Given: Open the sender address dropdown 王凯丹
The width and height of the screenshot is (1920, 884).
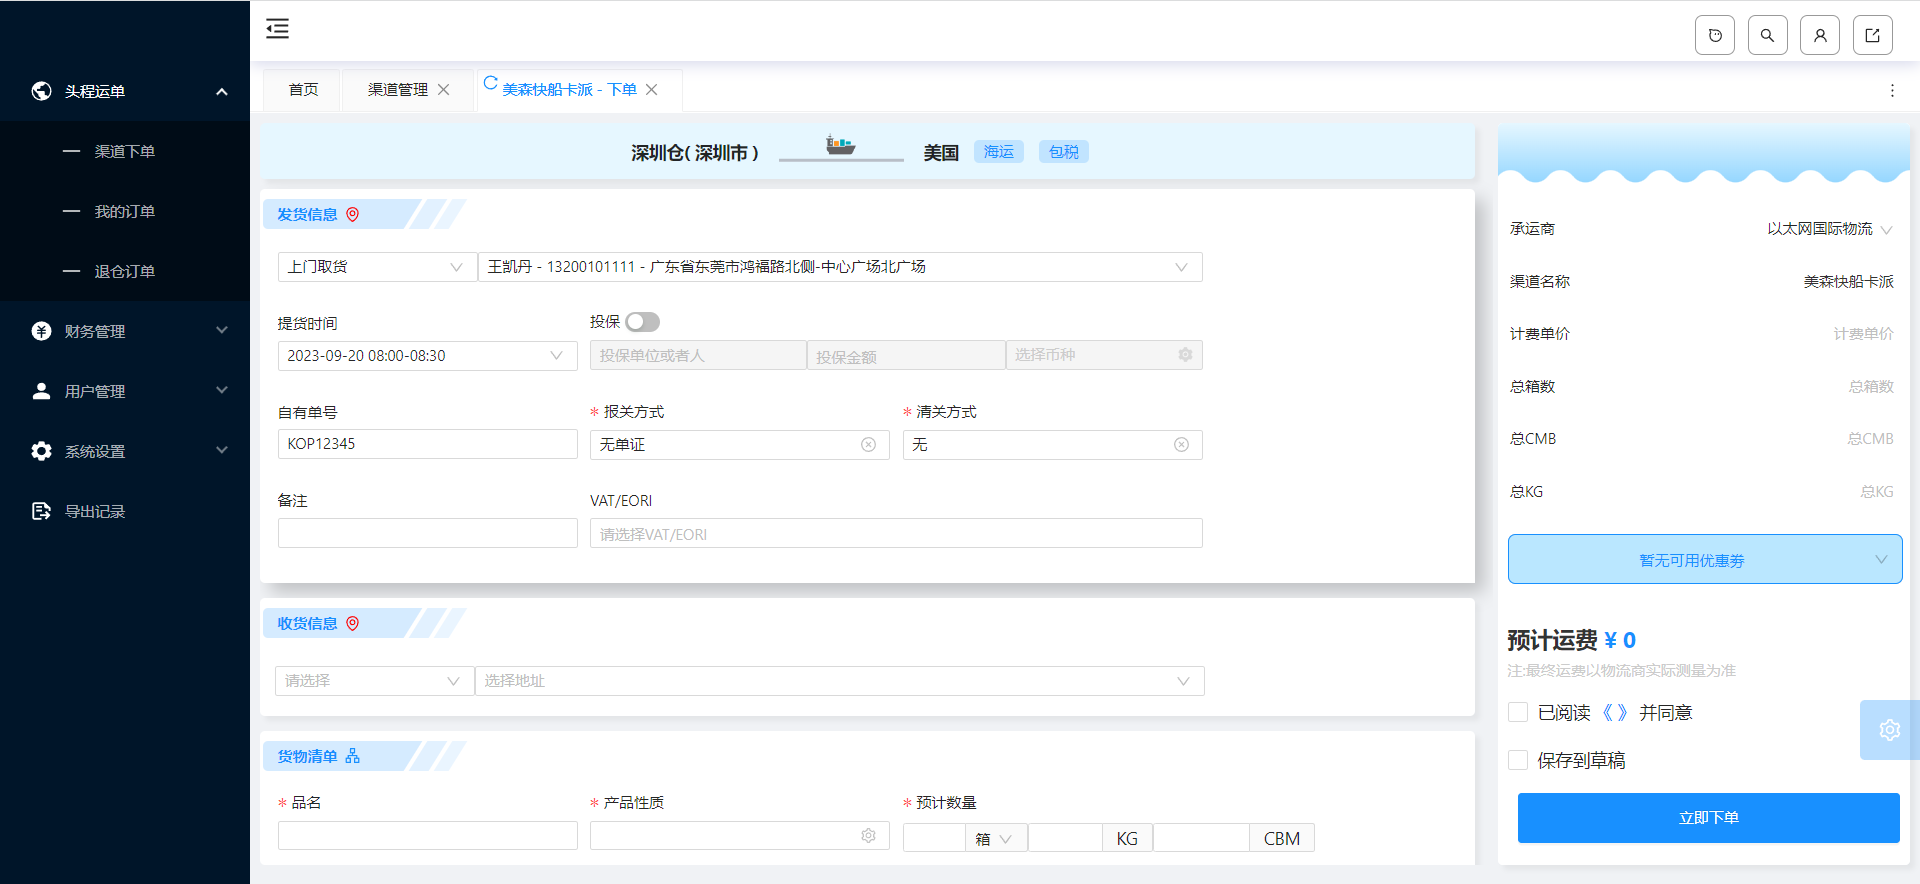Looking at the screenshot, I should (840, 267).
